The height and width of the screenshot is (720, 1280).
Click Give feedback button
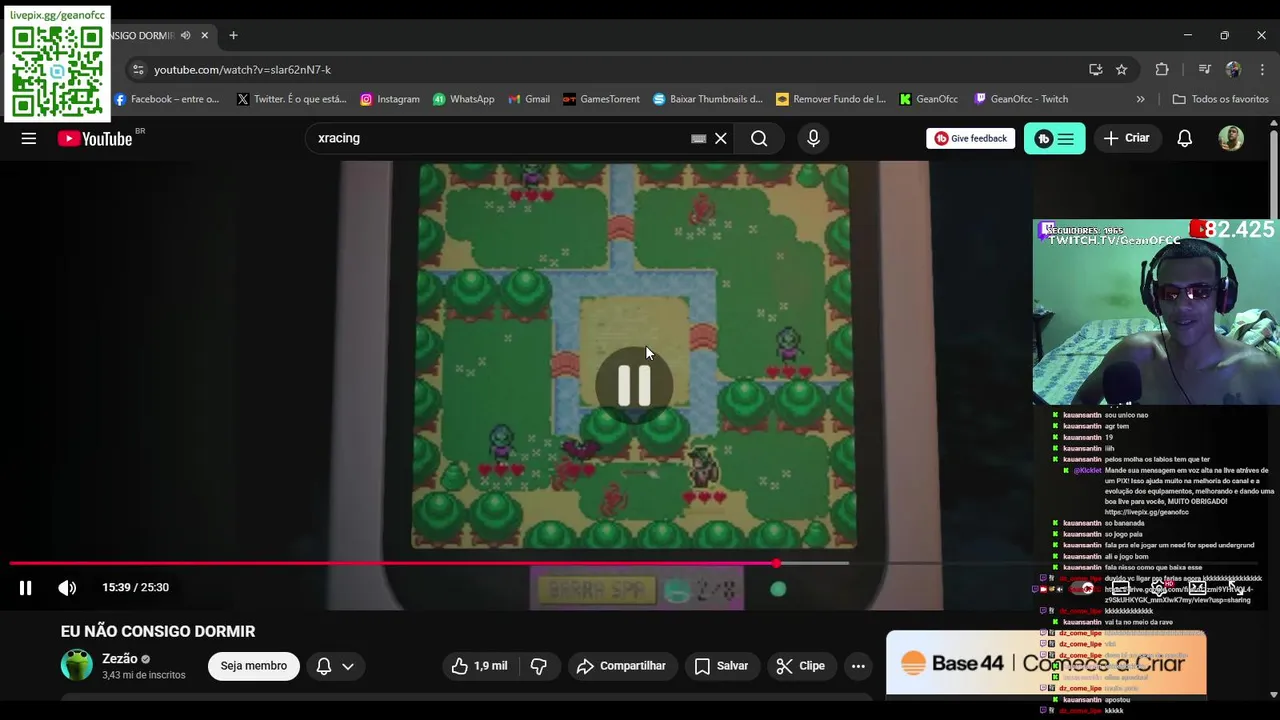pos(970,139)
